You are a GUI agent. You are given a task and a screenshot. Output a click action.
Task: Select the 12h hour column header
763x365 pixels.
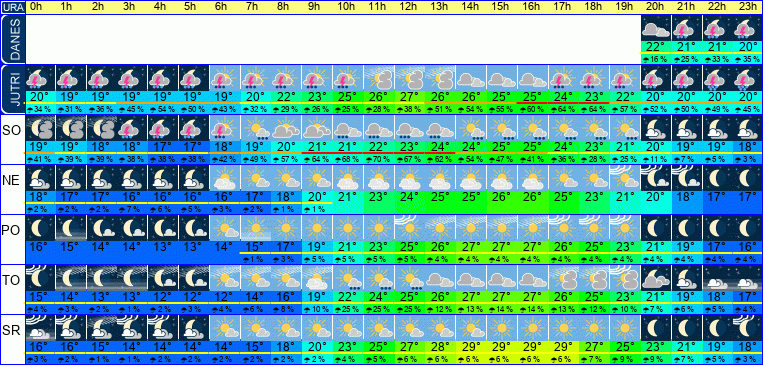click(410, 7)
